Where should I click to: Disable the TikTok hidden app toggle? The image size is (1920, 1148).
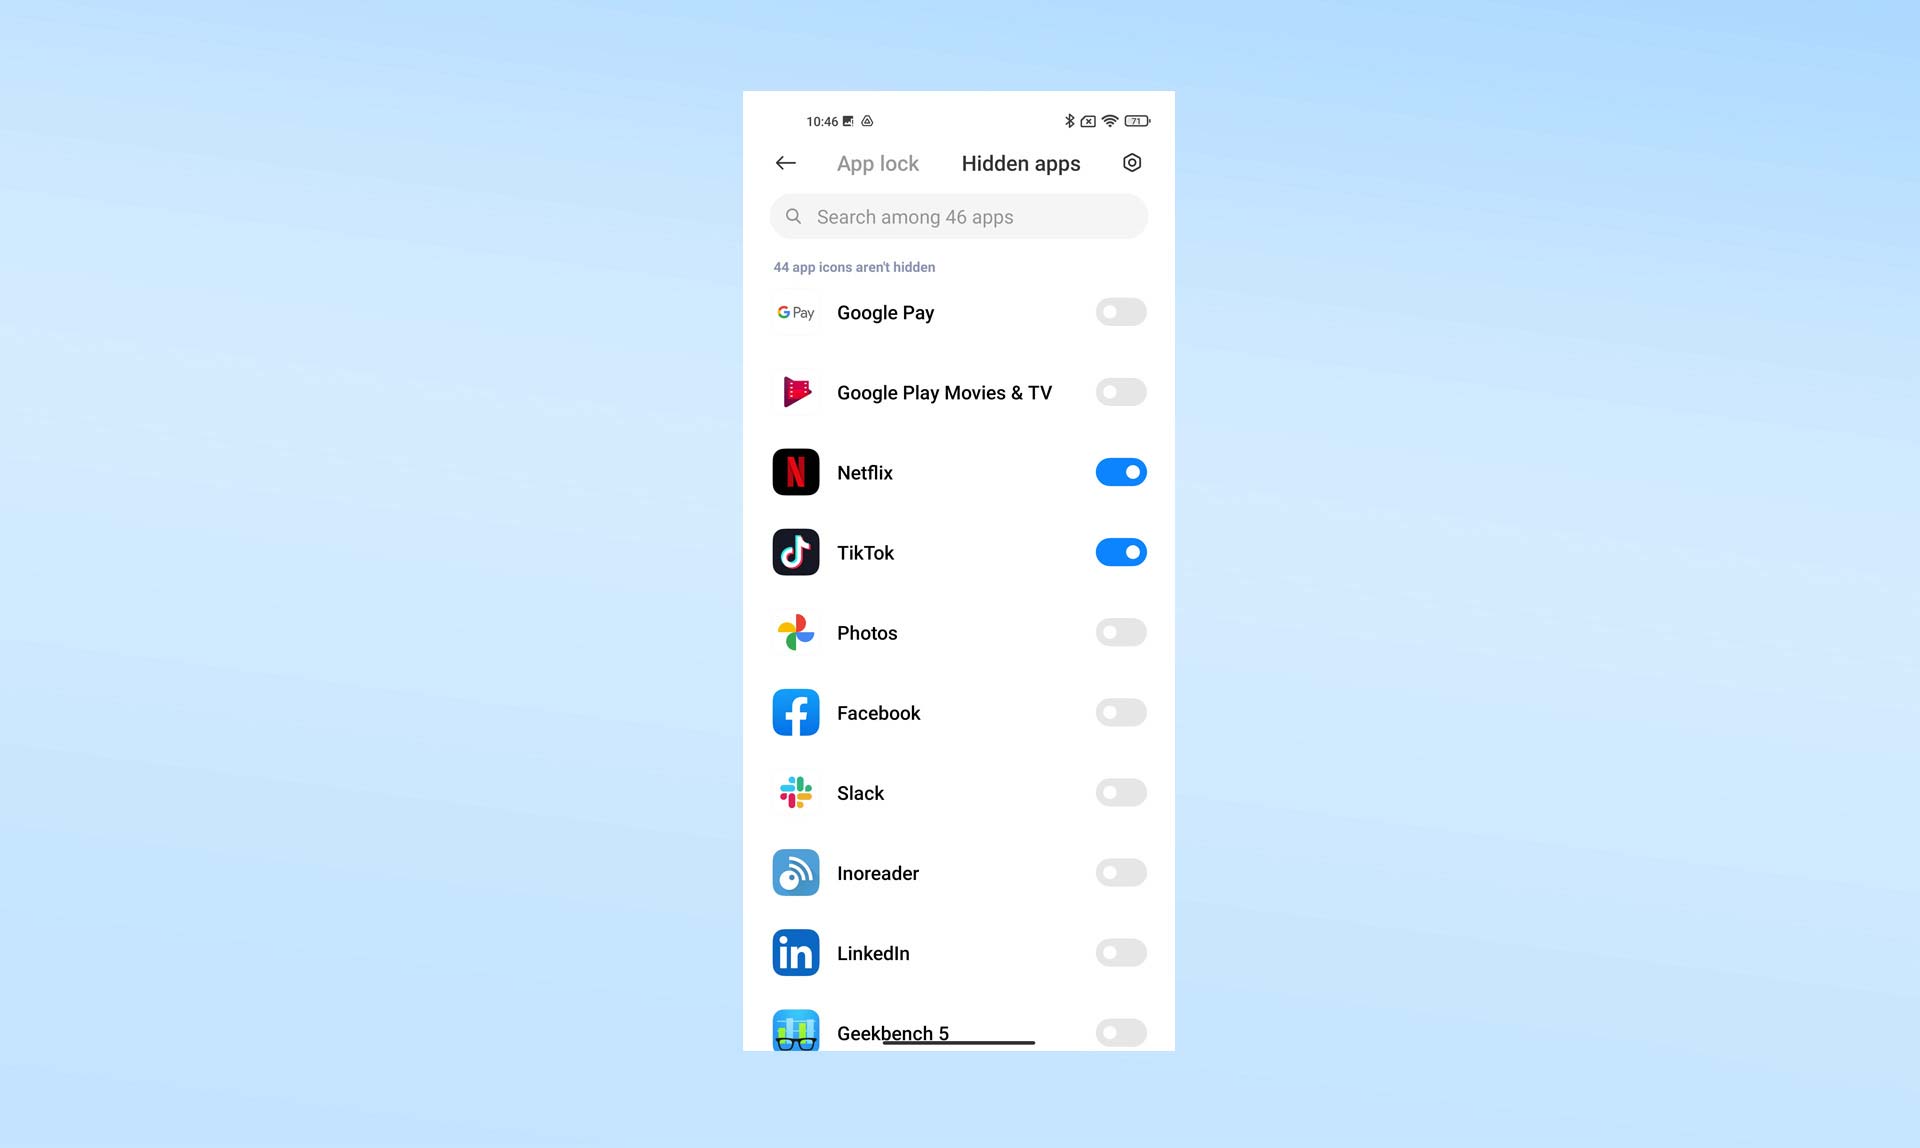[x=1121, y=552]
